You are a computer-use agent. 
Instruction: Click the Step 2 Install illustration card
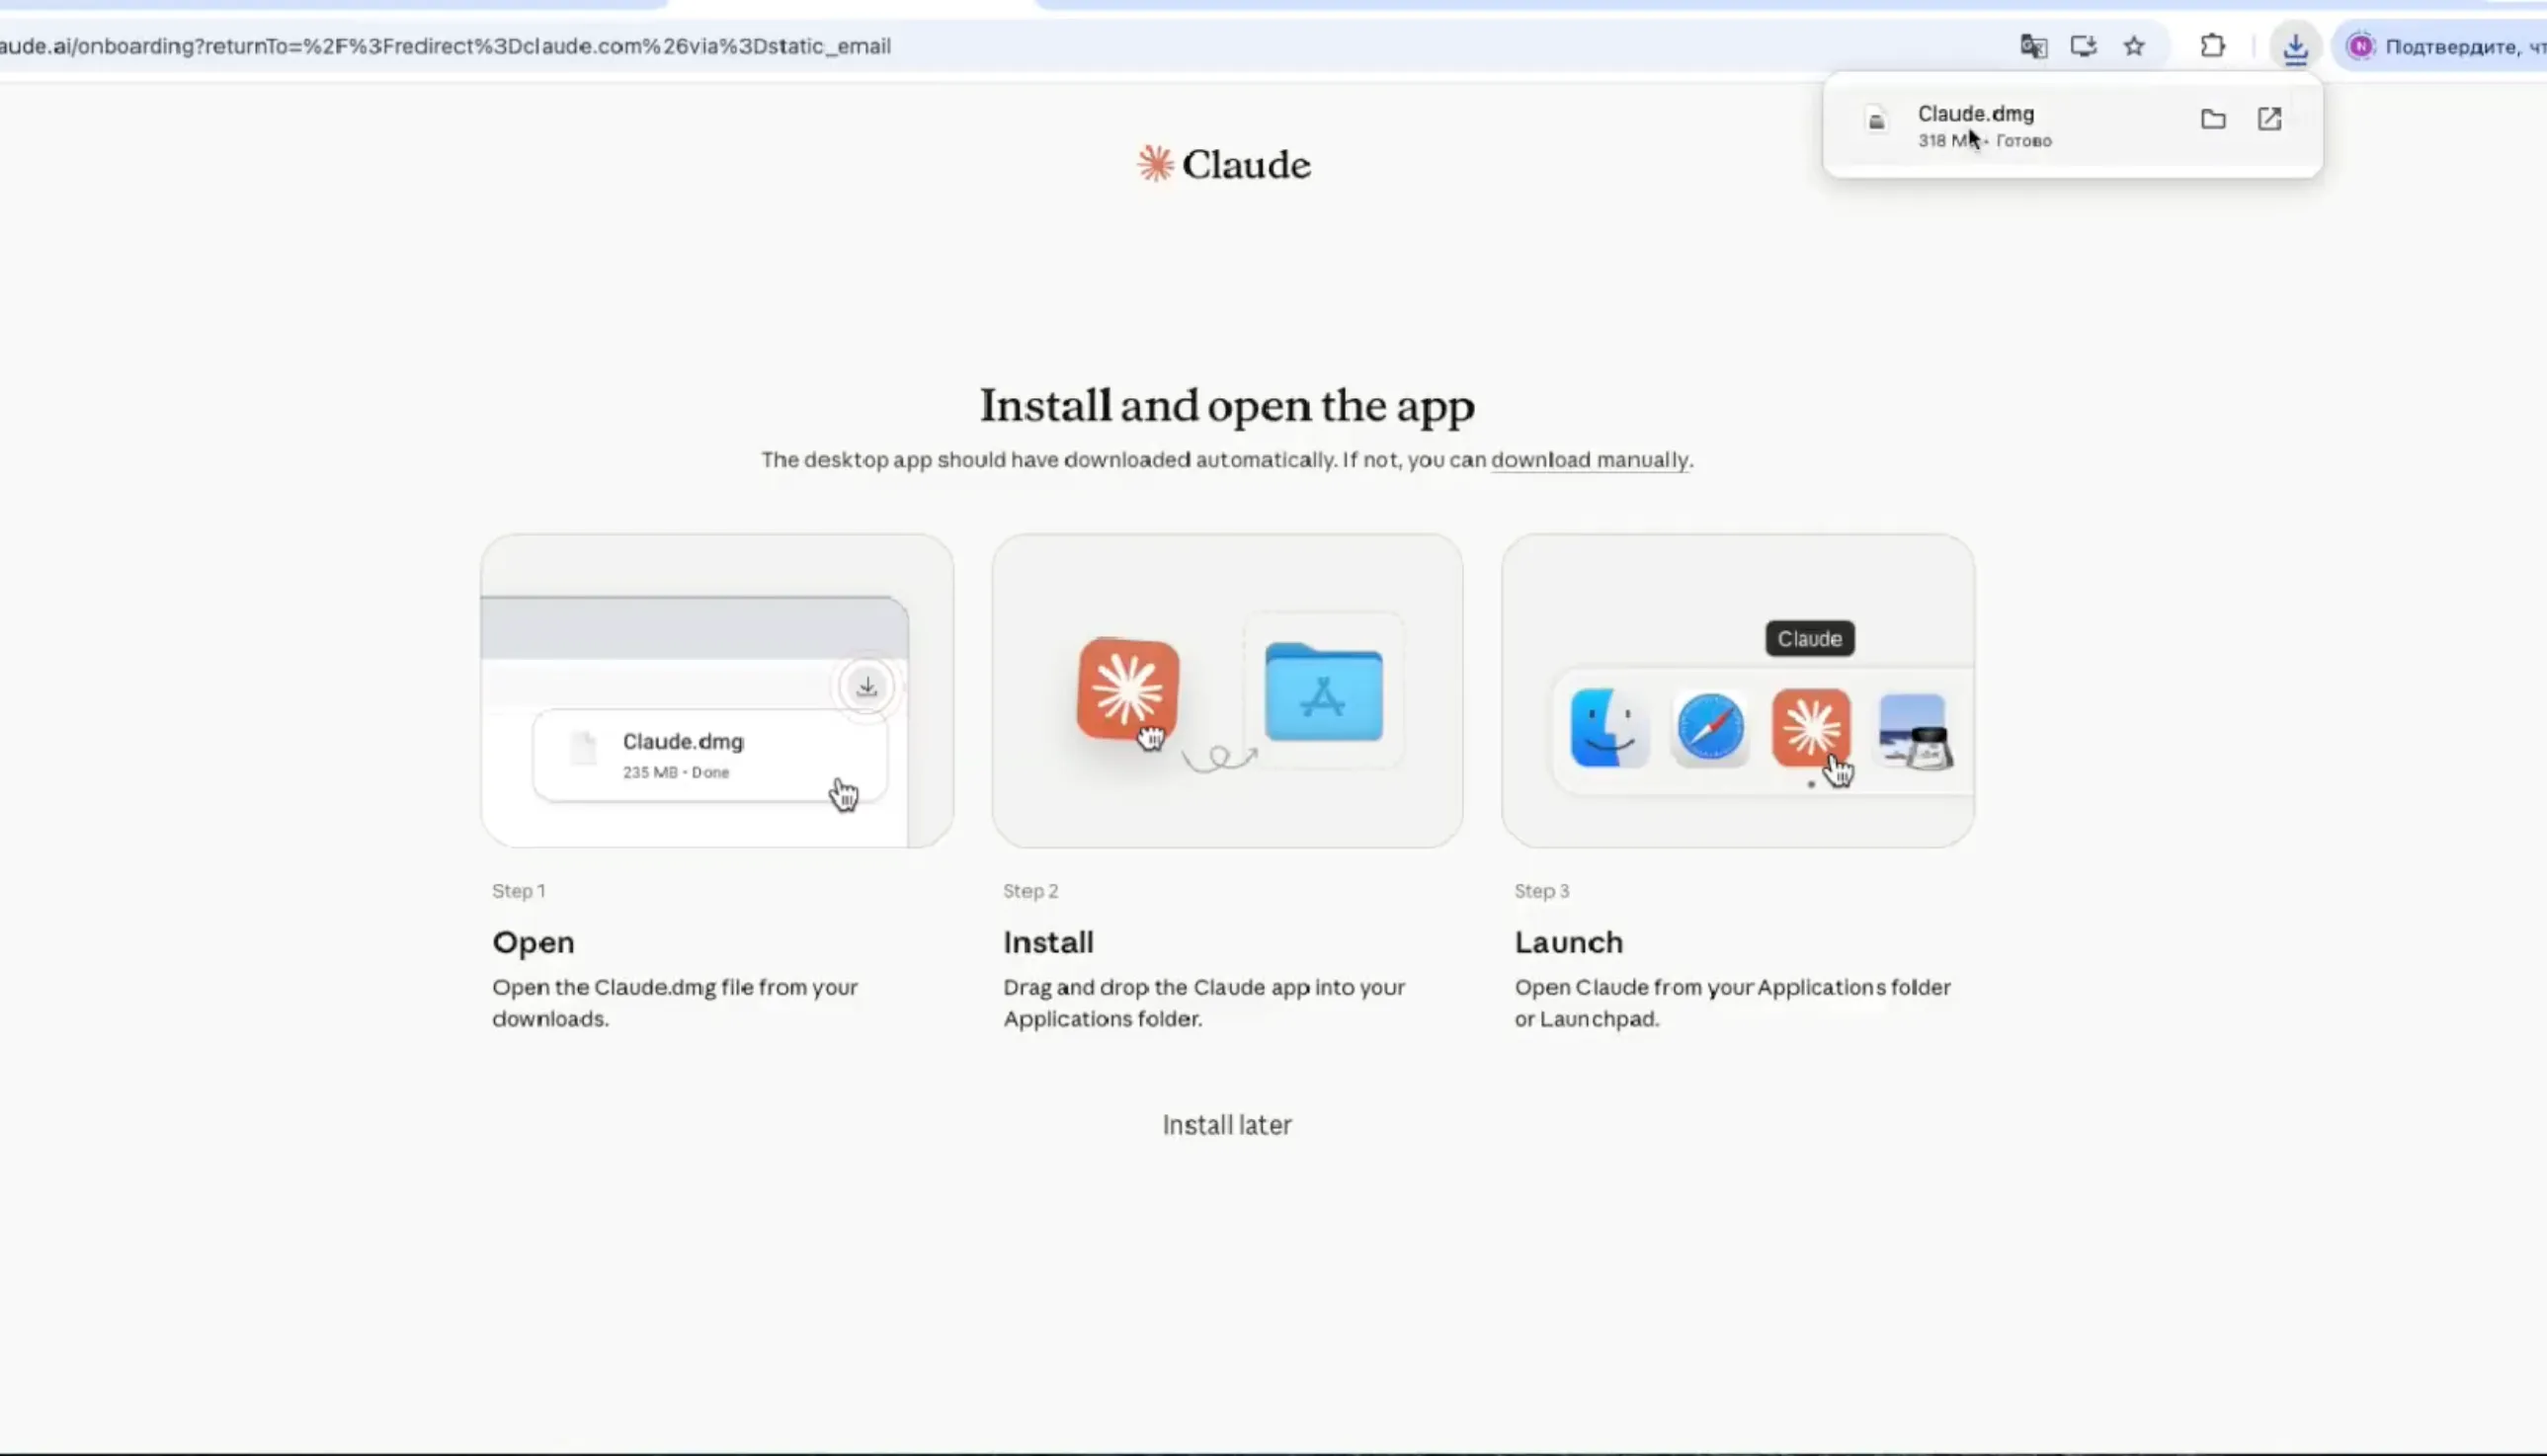1227,691
